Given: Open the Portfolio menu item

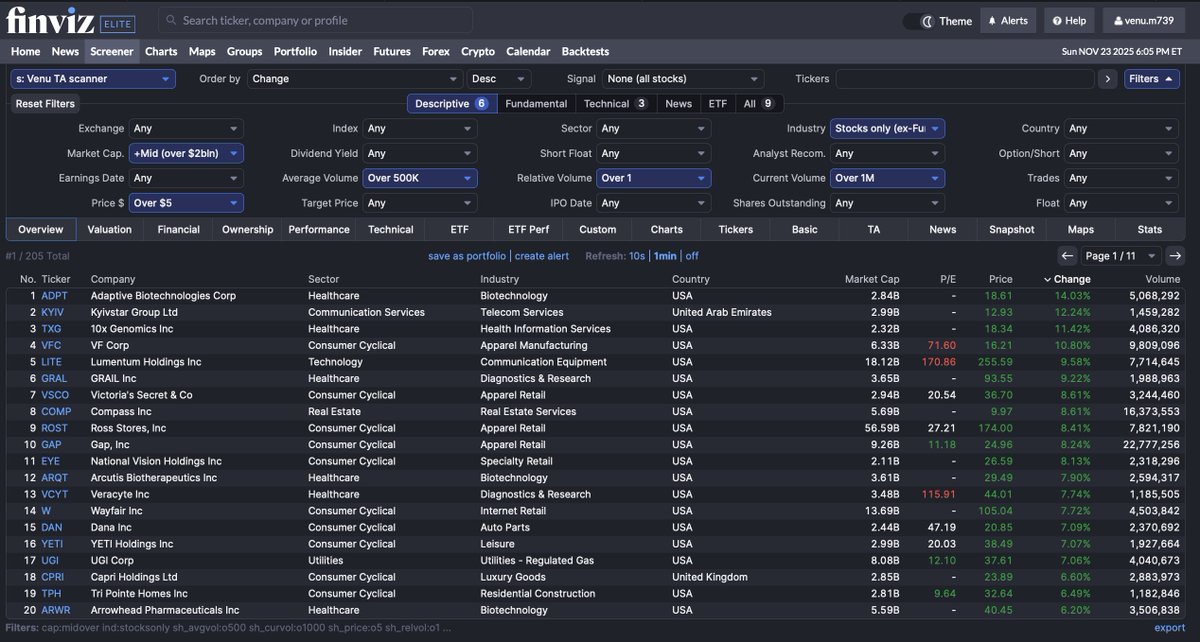Looking at the screenshot, I should coord(295,51).
